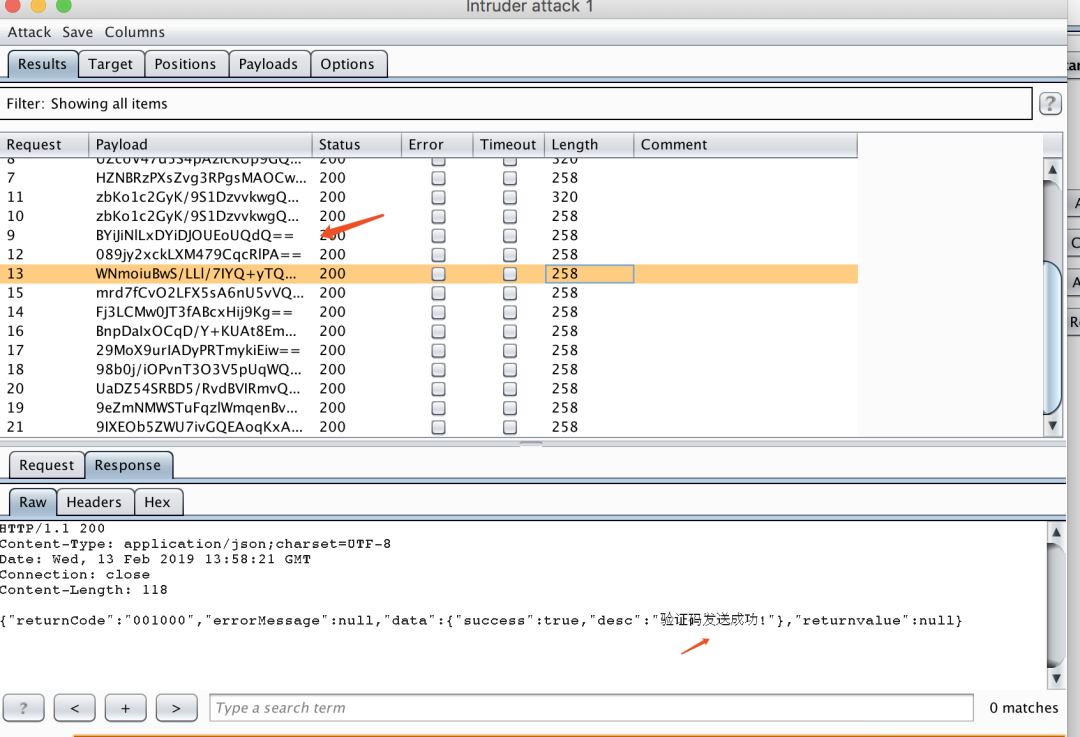Click the plus button in search bar
Image resolution: width=1080 pixels, height=737 pixels.
coord(126,708)
